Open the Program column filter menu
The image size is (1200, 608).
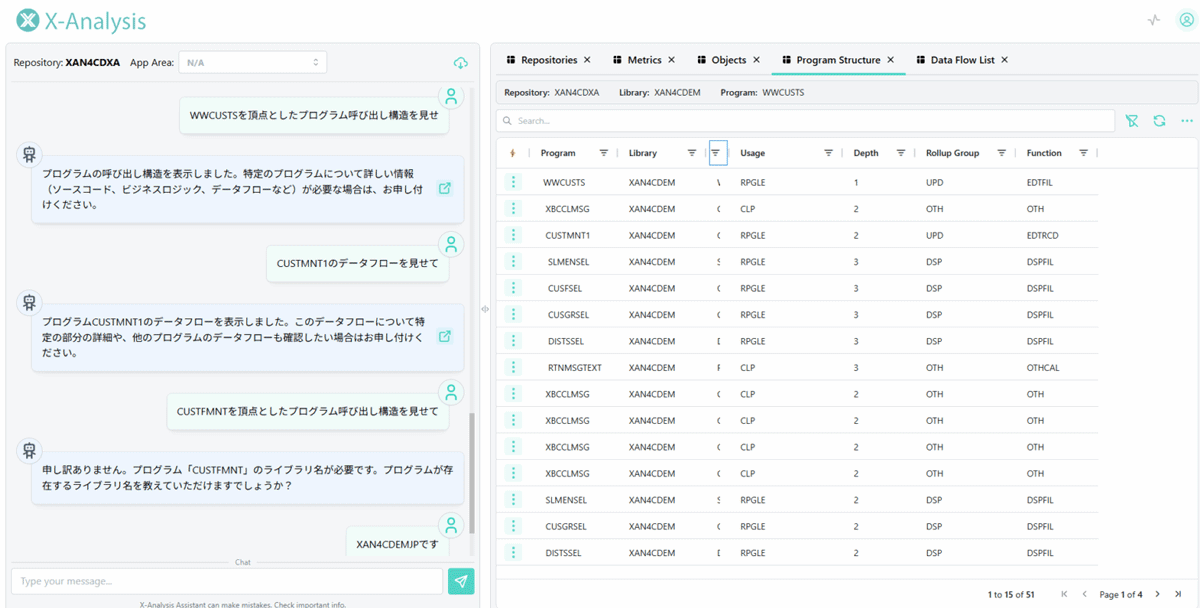(603, 153)
